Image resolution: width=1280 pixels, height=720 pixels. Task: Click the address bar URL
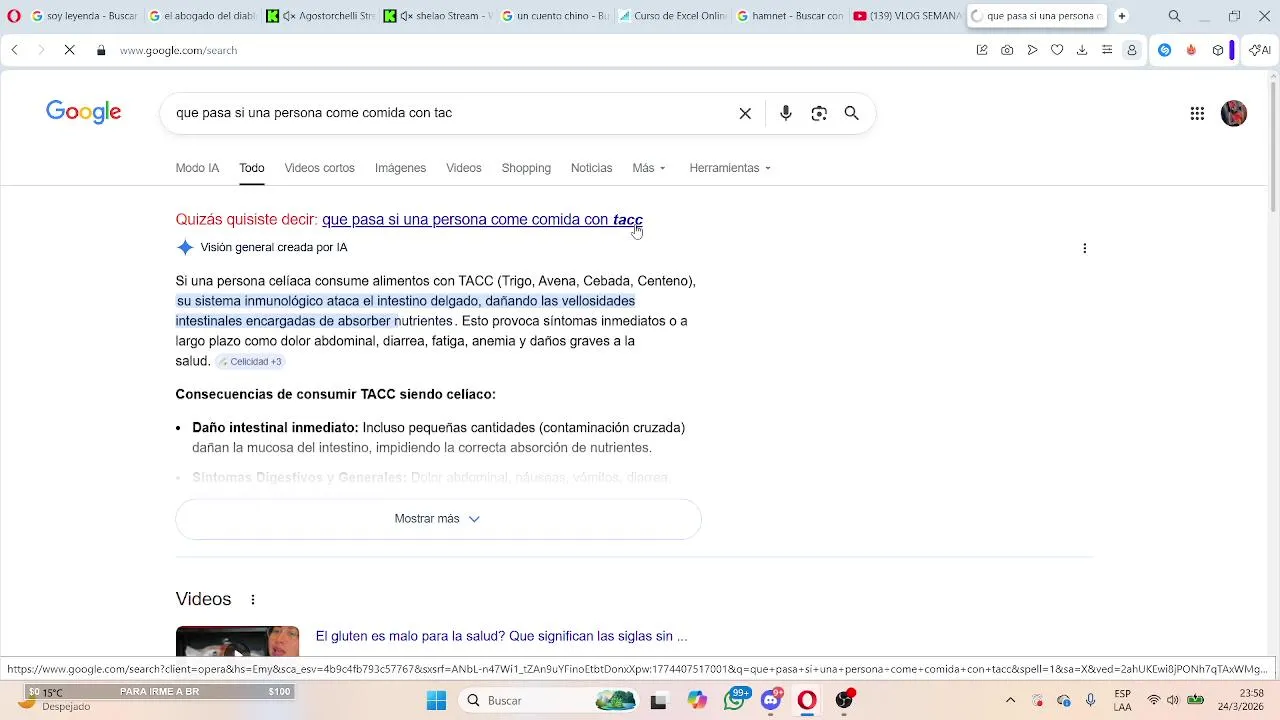[x=178, y=50]
